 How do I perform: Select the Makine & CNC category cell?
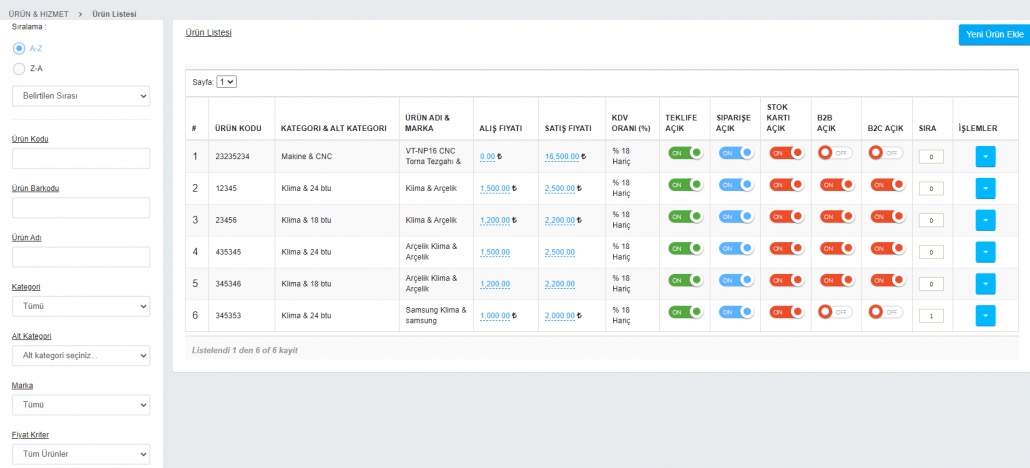pos(337,156)
